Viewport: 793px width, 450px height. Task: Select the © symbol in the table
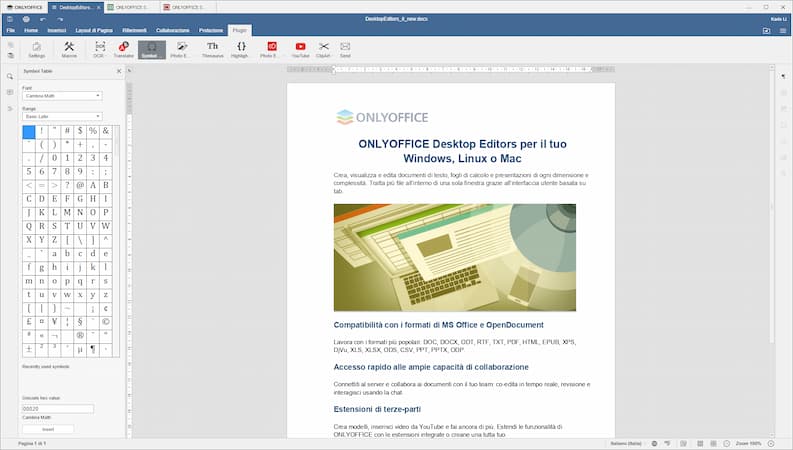click(x=106, y=322)
